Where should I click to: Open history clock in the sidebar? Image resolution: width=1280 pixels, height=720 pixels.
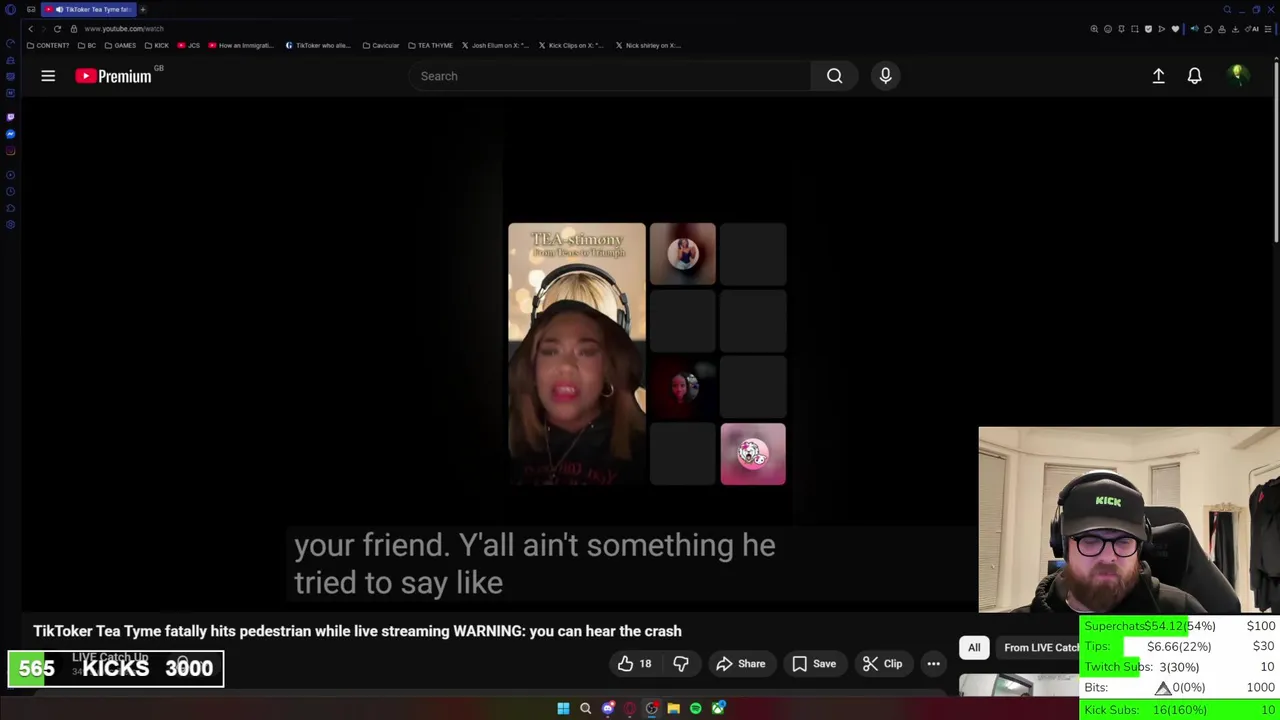(x=10, y=191)
